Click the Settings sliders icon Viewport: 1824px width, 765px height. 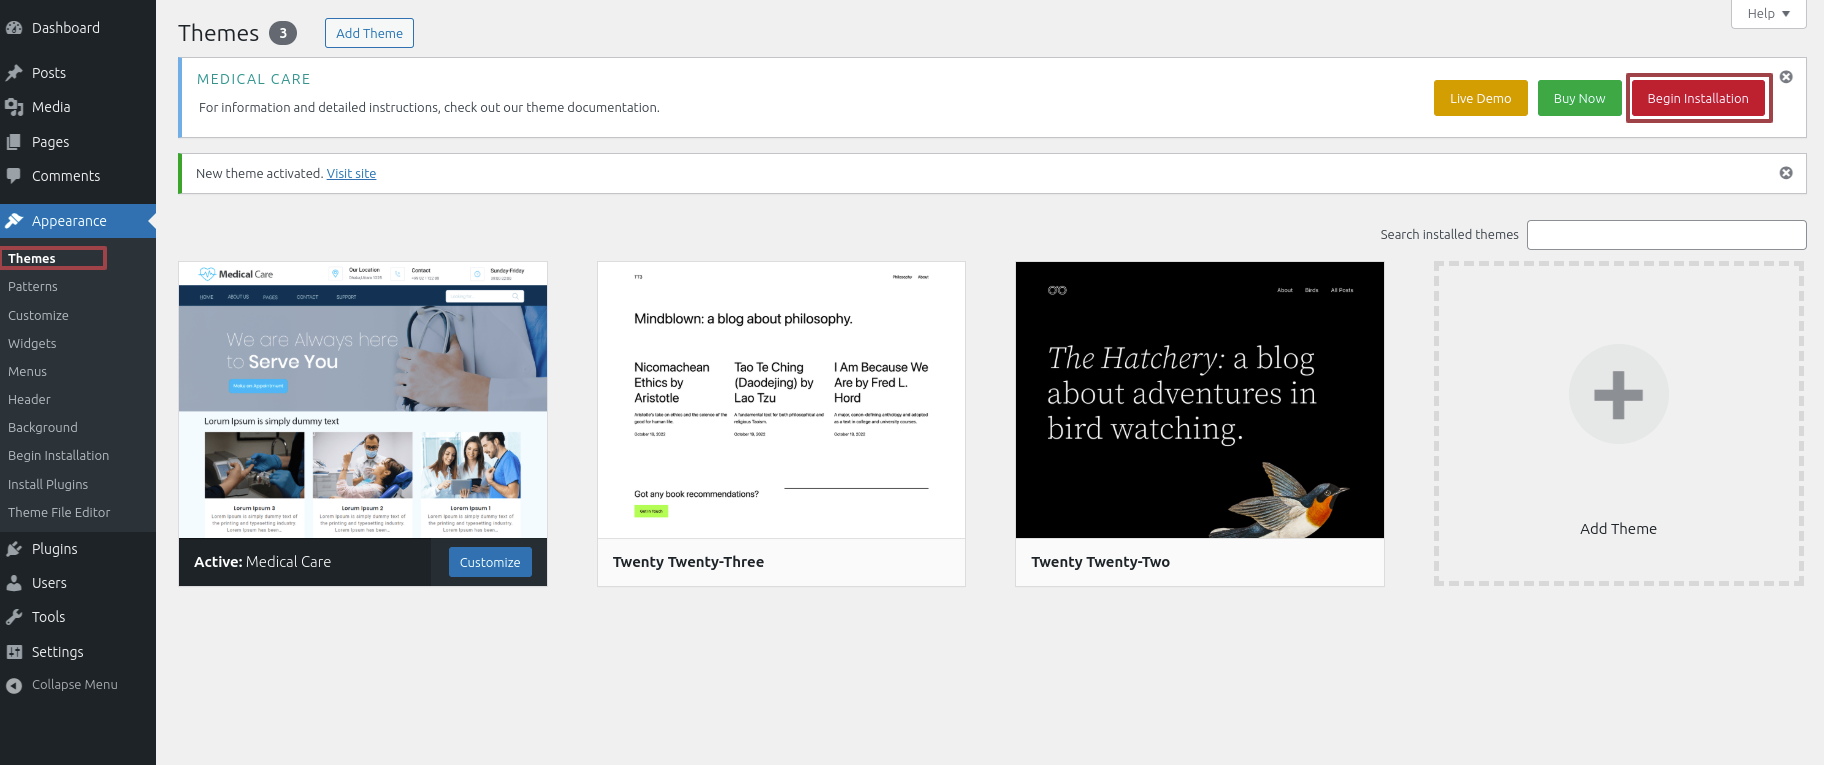pos(14,652)
